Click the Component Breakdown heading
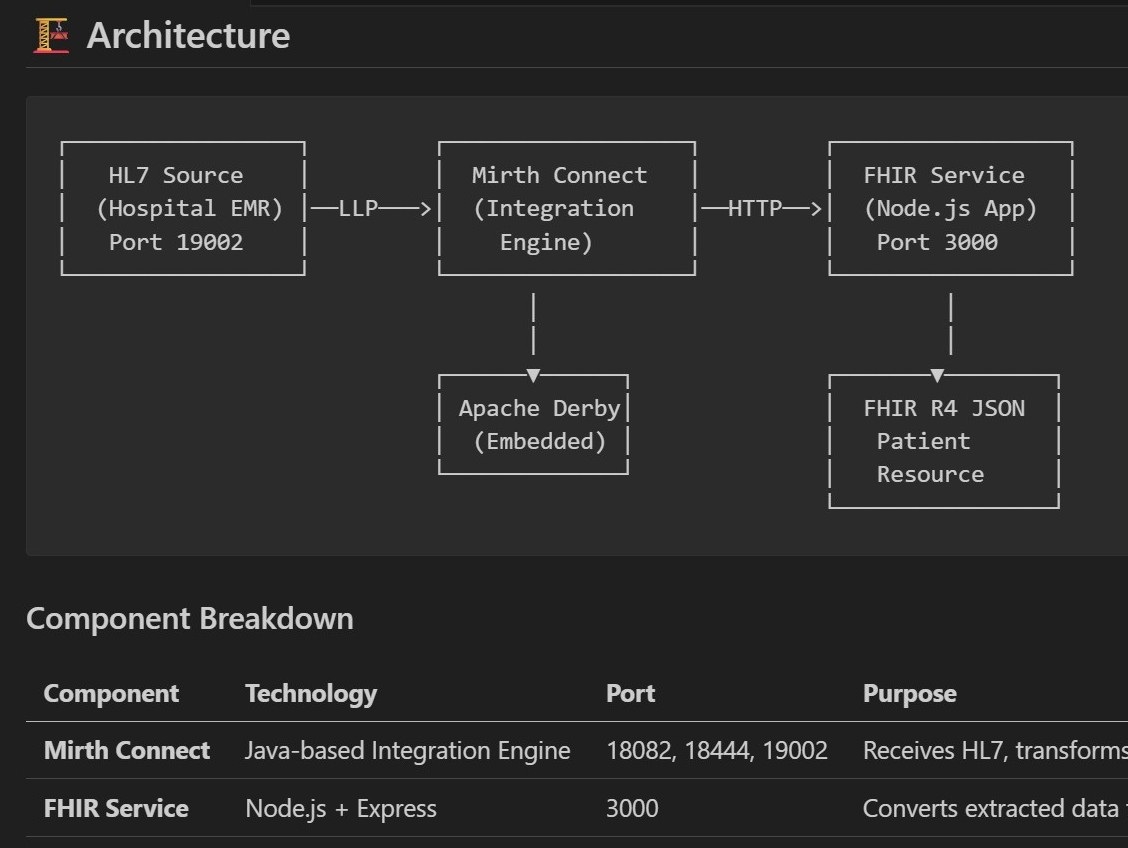 189,618
